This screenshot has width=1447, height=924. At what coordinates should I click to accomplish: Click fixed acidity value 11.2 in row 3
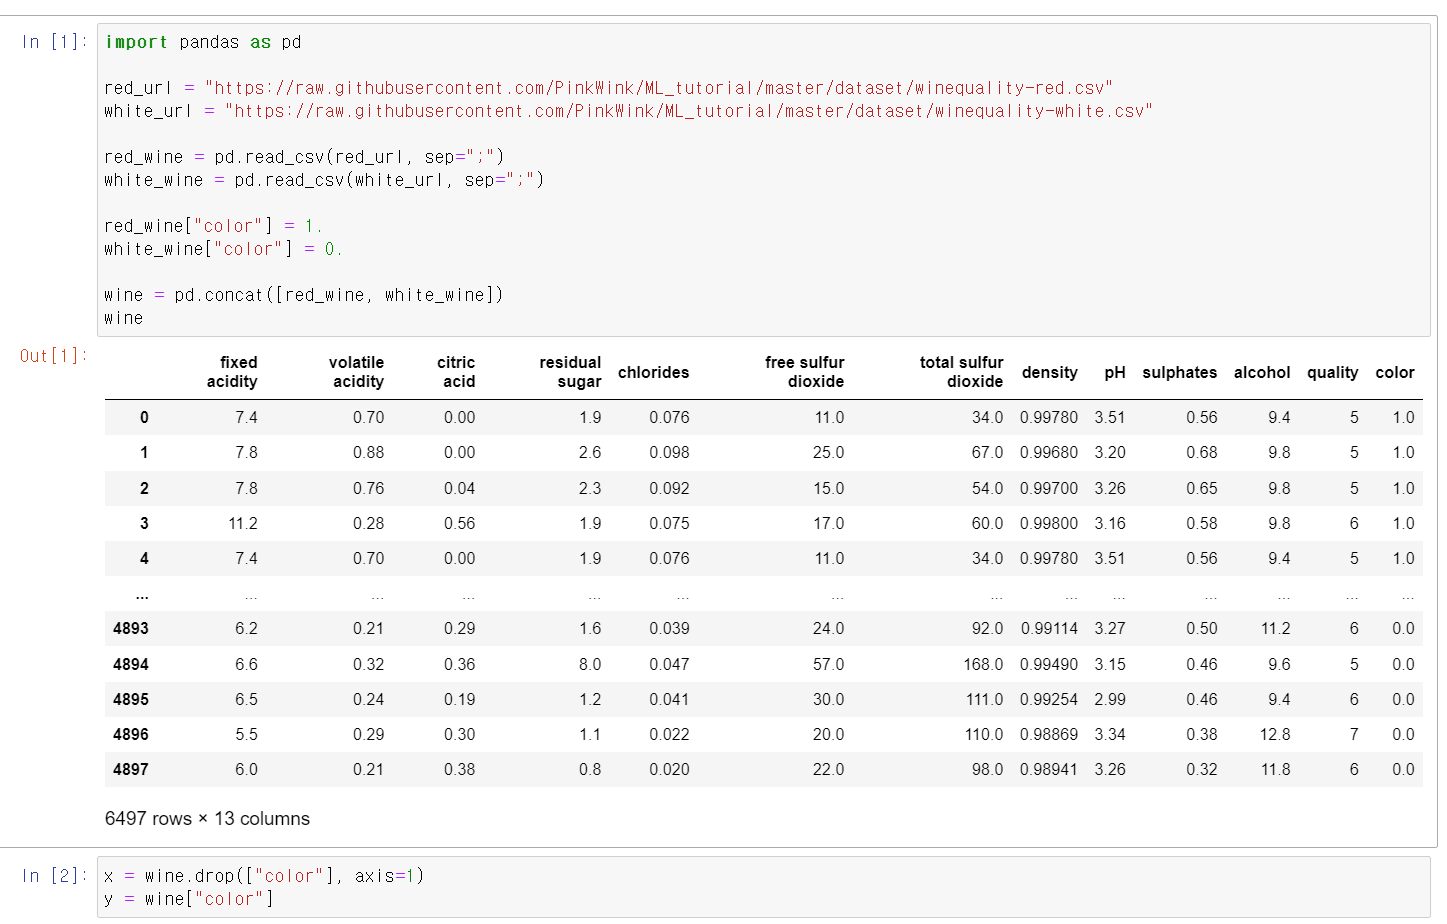[x=243, y=524]
